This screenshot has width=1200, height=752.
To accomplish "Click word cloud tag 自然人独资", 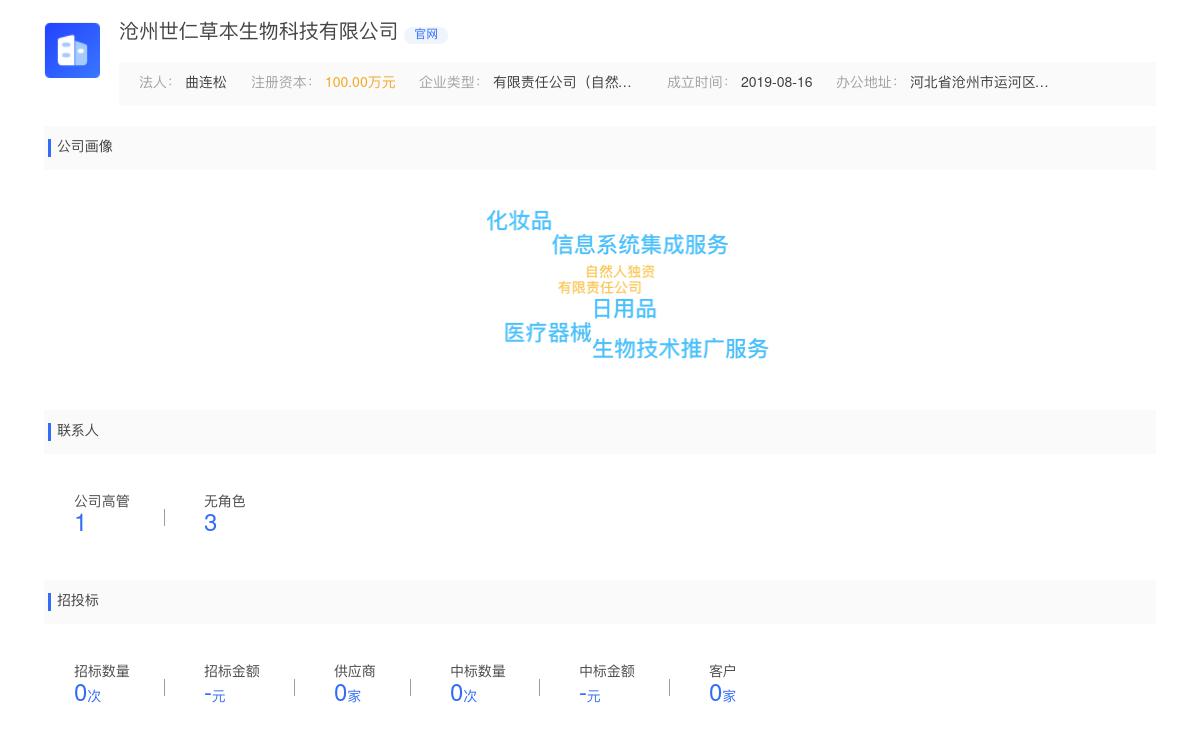I will tap(620, 272).
